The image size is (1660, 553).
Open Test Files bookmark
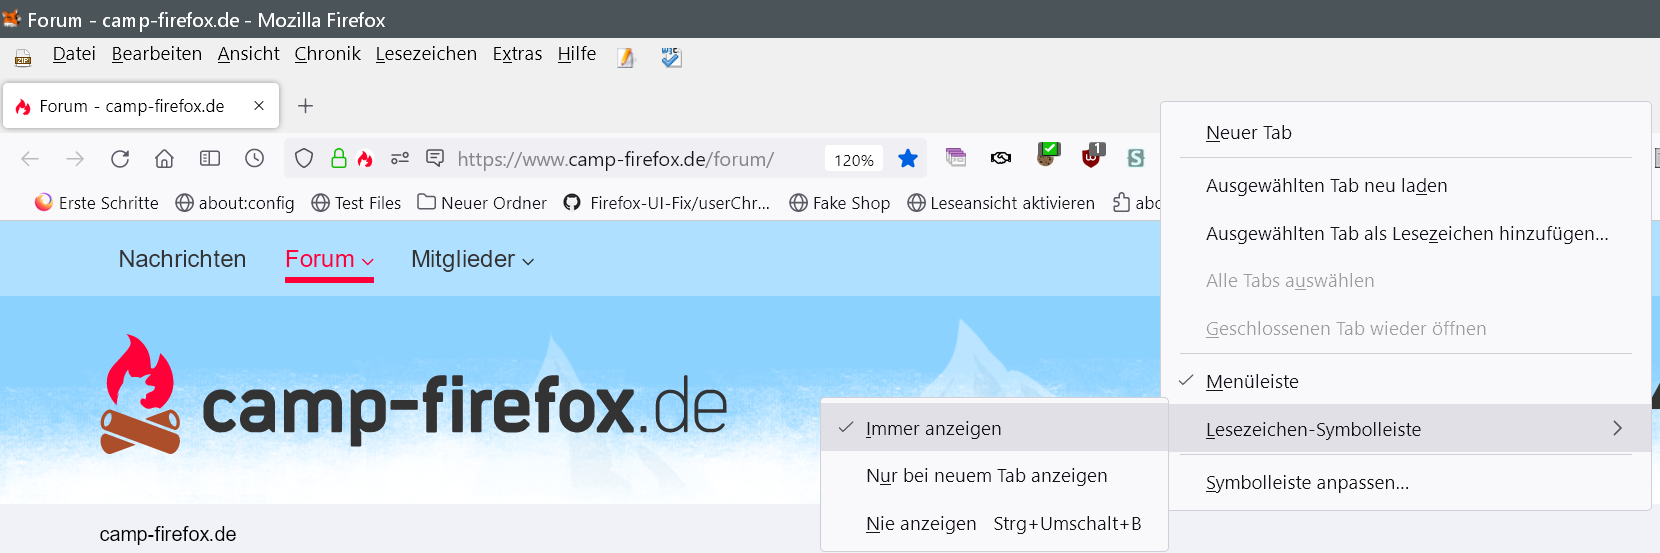tap(356, 203)
